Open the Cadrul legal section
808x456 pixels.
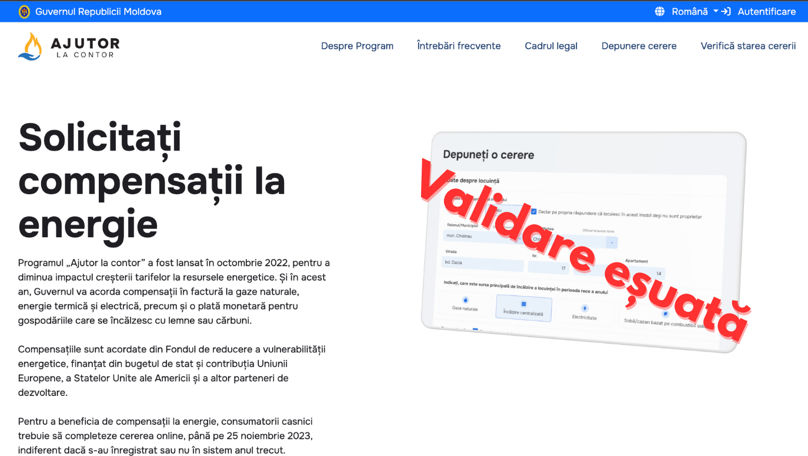pyautogui.click(x=551, y=46)
